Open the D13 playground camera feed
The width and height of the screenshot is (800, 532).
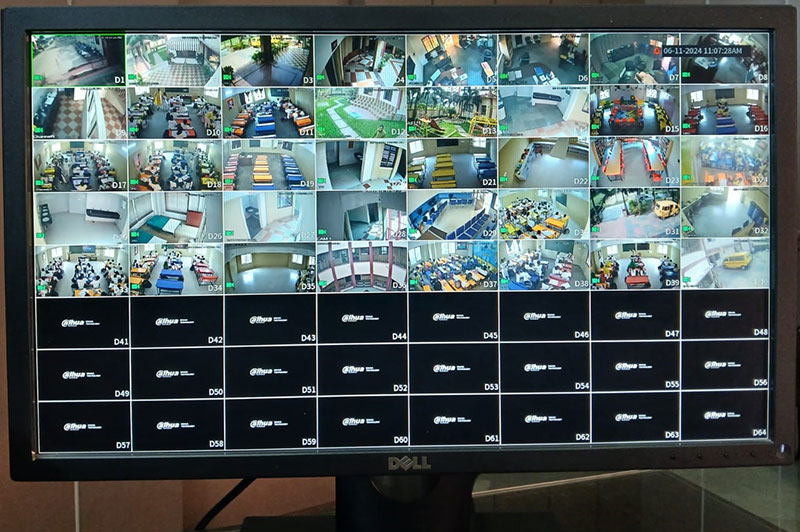tap(451, 111)
